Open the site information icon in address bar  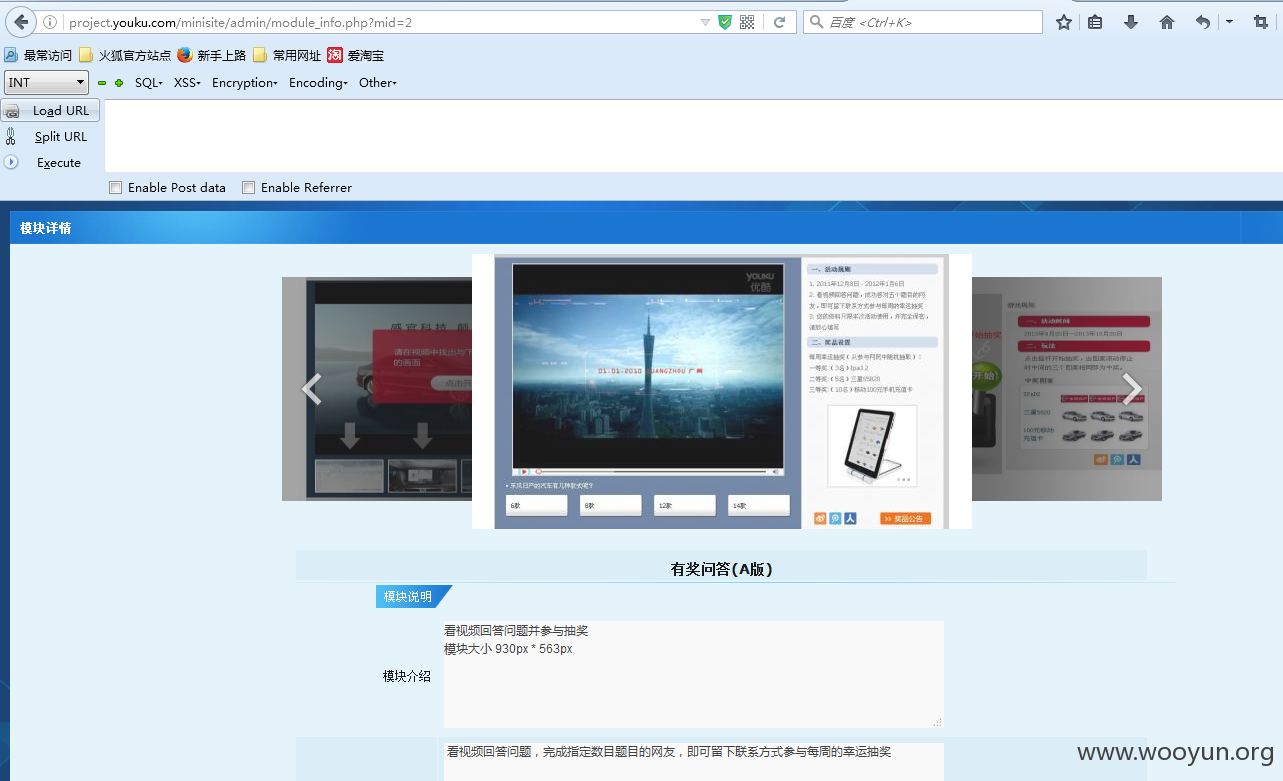pos(50,22)
